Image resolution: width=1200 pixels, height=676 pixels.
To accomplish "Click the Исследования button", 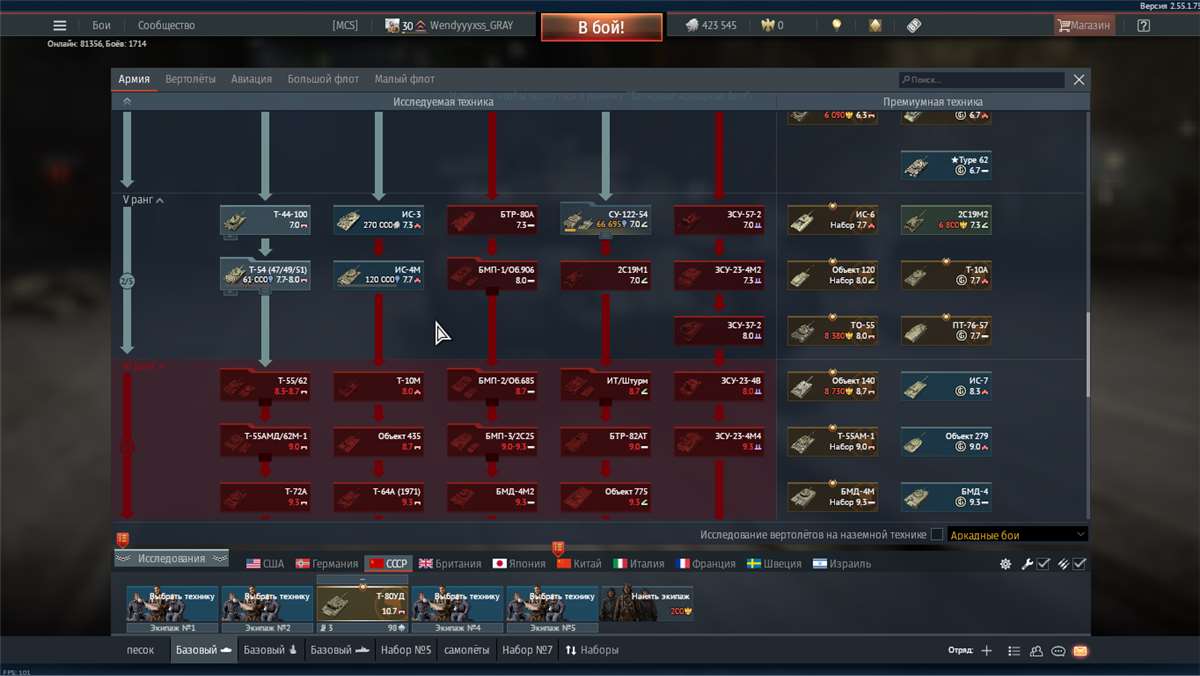I will [x=172, y=558].
